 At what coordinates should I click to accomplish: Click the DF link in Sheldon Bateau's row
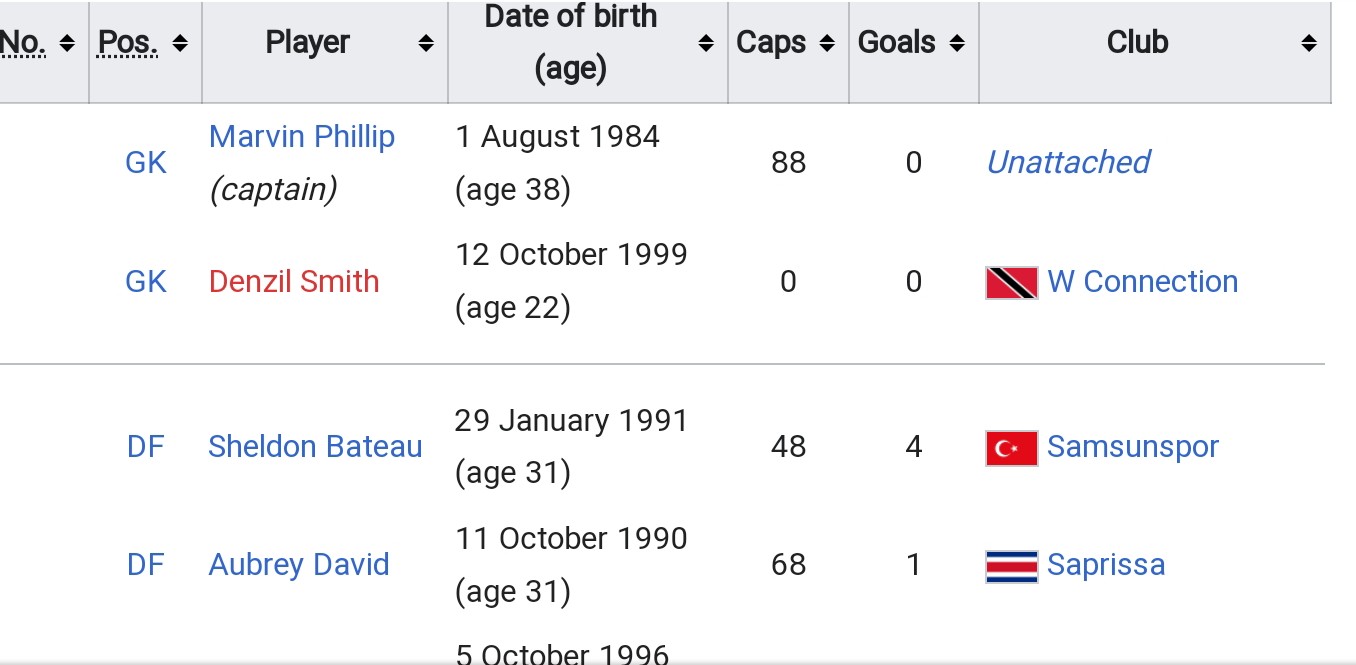tap(146, 447)
